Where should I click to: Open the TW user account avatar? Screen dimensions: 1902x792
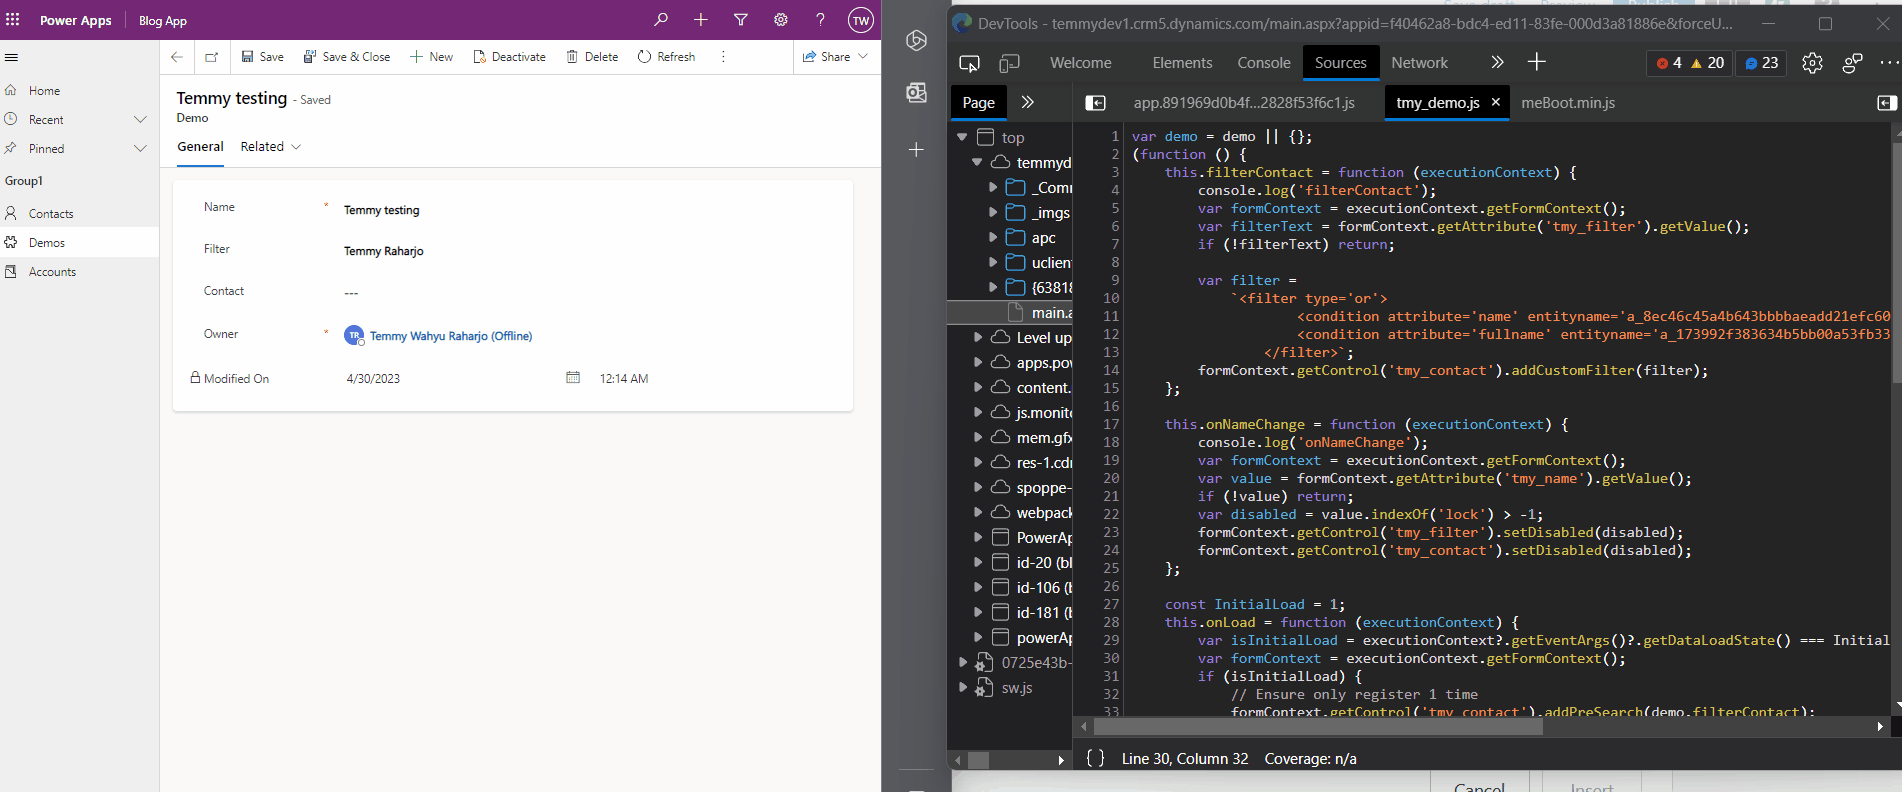[861, 20]
